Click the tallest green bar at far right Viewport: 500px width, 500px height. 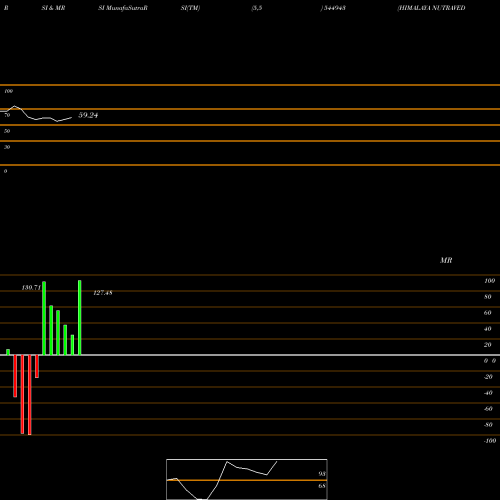[80, 318]
